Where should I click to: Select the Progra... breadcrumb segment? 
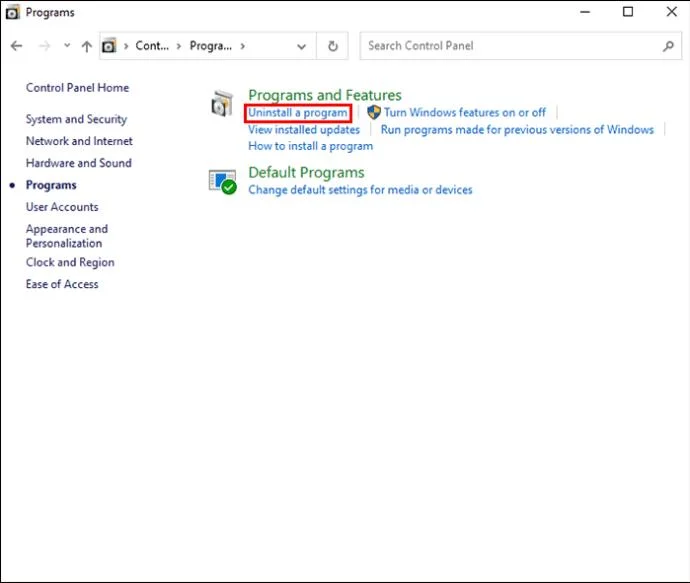click(210, 46)
